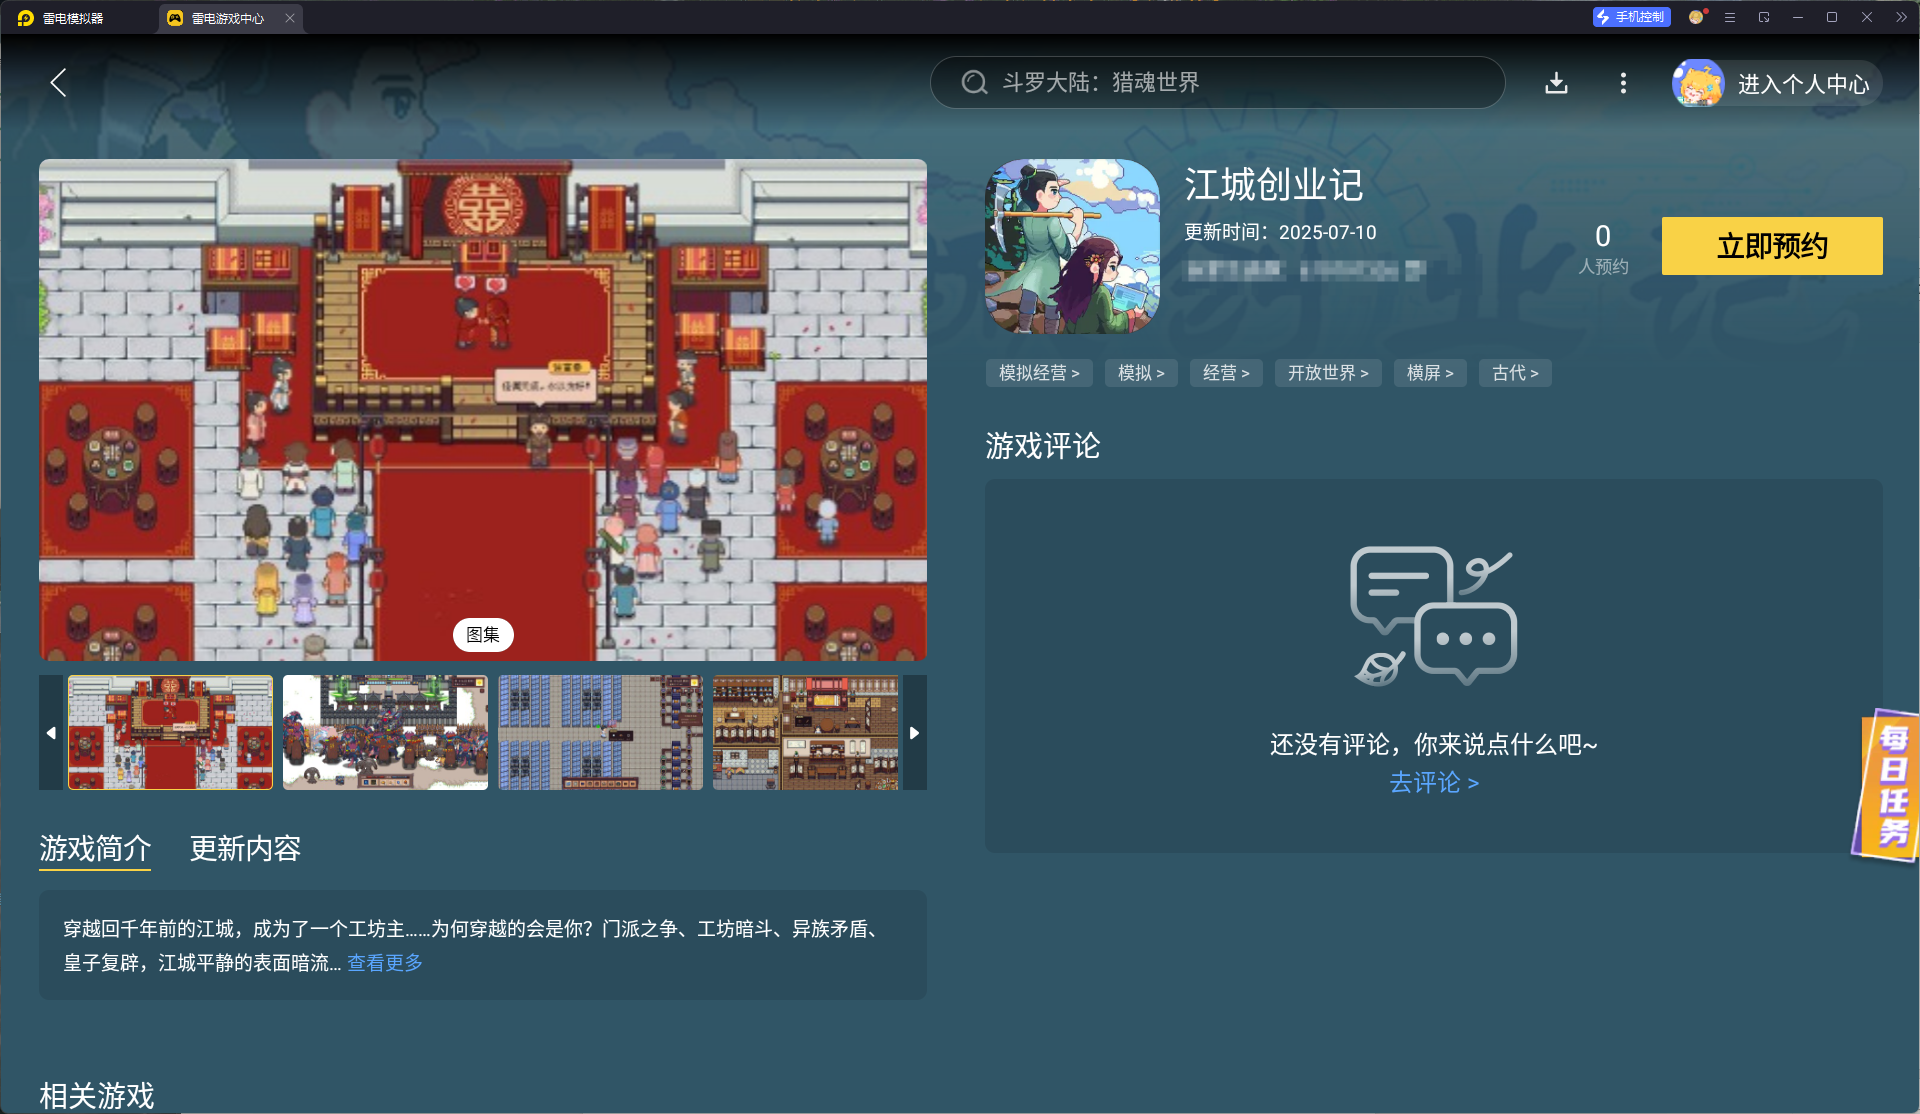Select the 雷电游戏中心 tab

click(x=228, y=18)
